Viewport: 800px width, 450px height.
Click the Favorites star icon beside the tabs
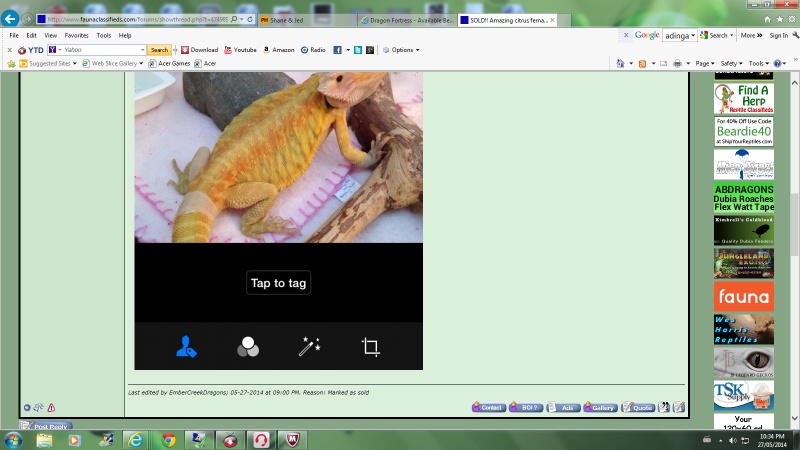pos(780,19)
